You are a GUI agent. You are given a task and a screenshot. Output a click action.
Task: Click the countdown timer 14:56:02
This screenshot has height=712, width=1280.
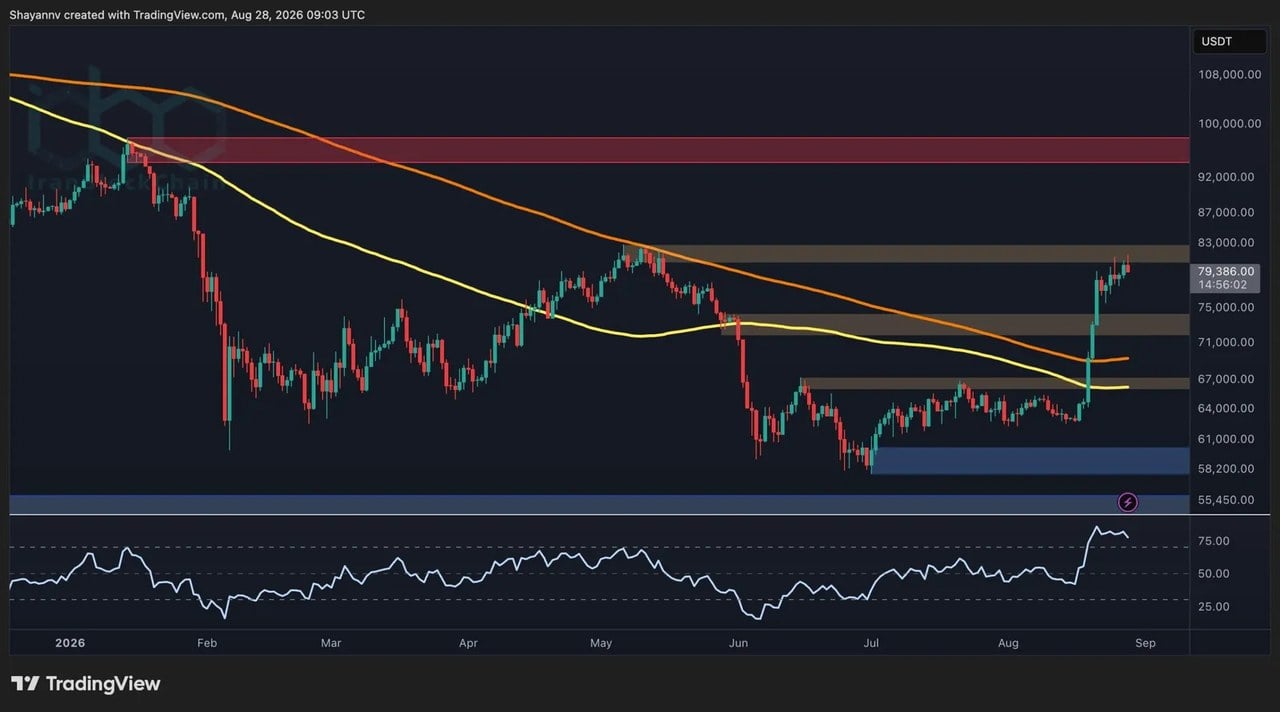tap(1223, 285)
